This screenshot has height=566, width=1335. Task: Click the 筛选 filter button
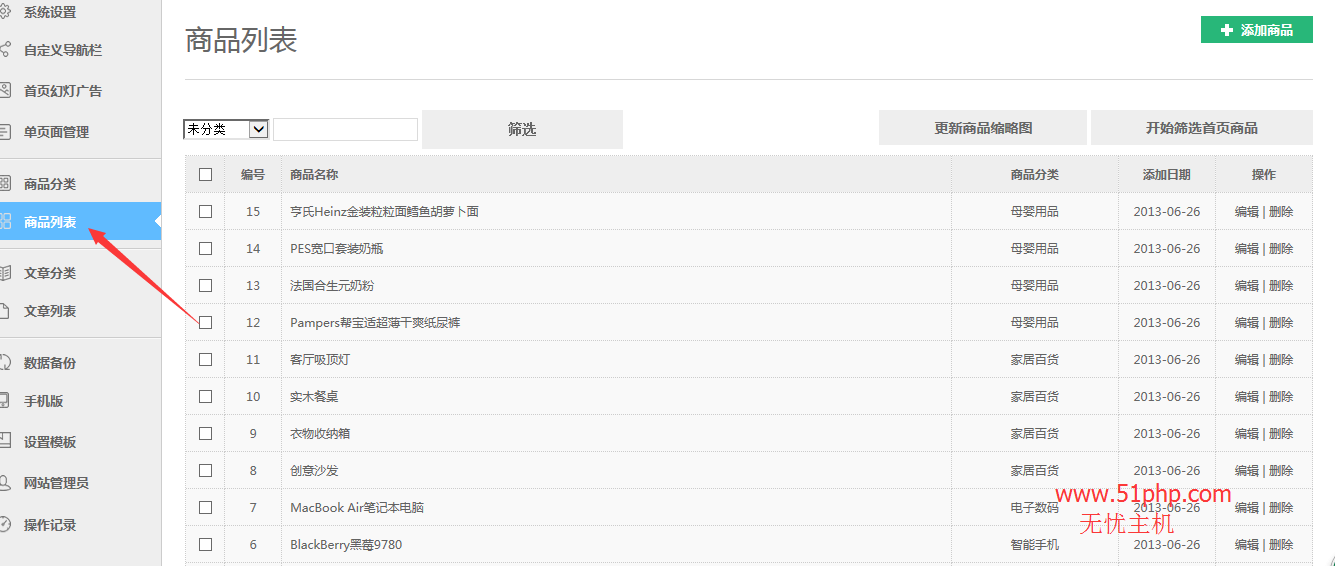(522, 129)
